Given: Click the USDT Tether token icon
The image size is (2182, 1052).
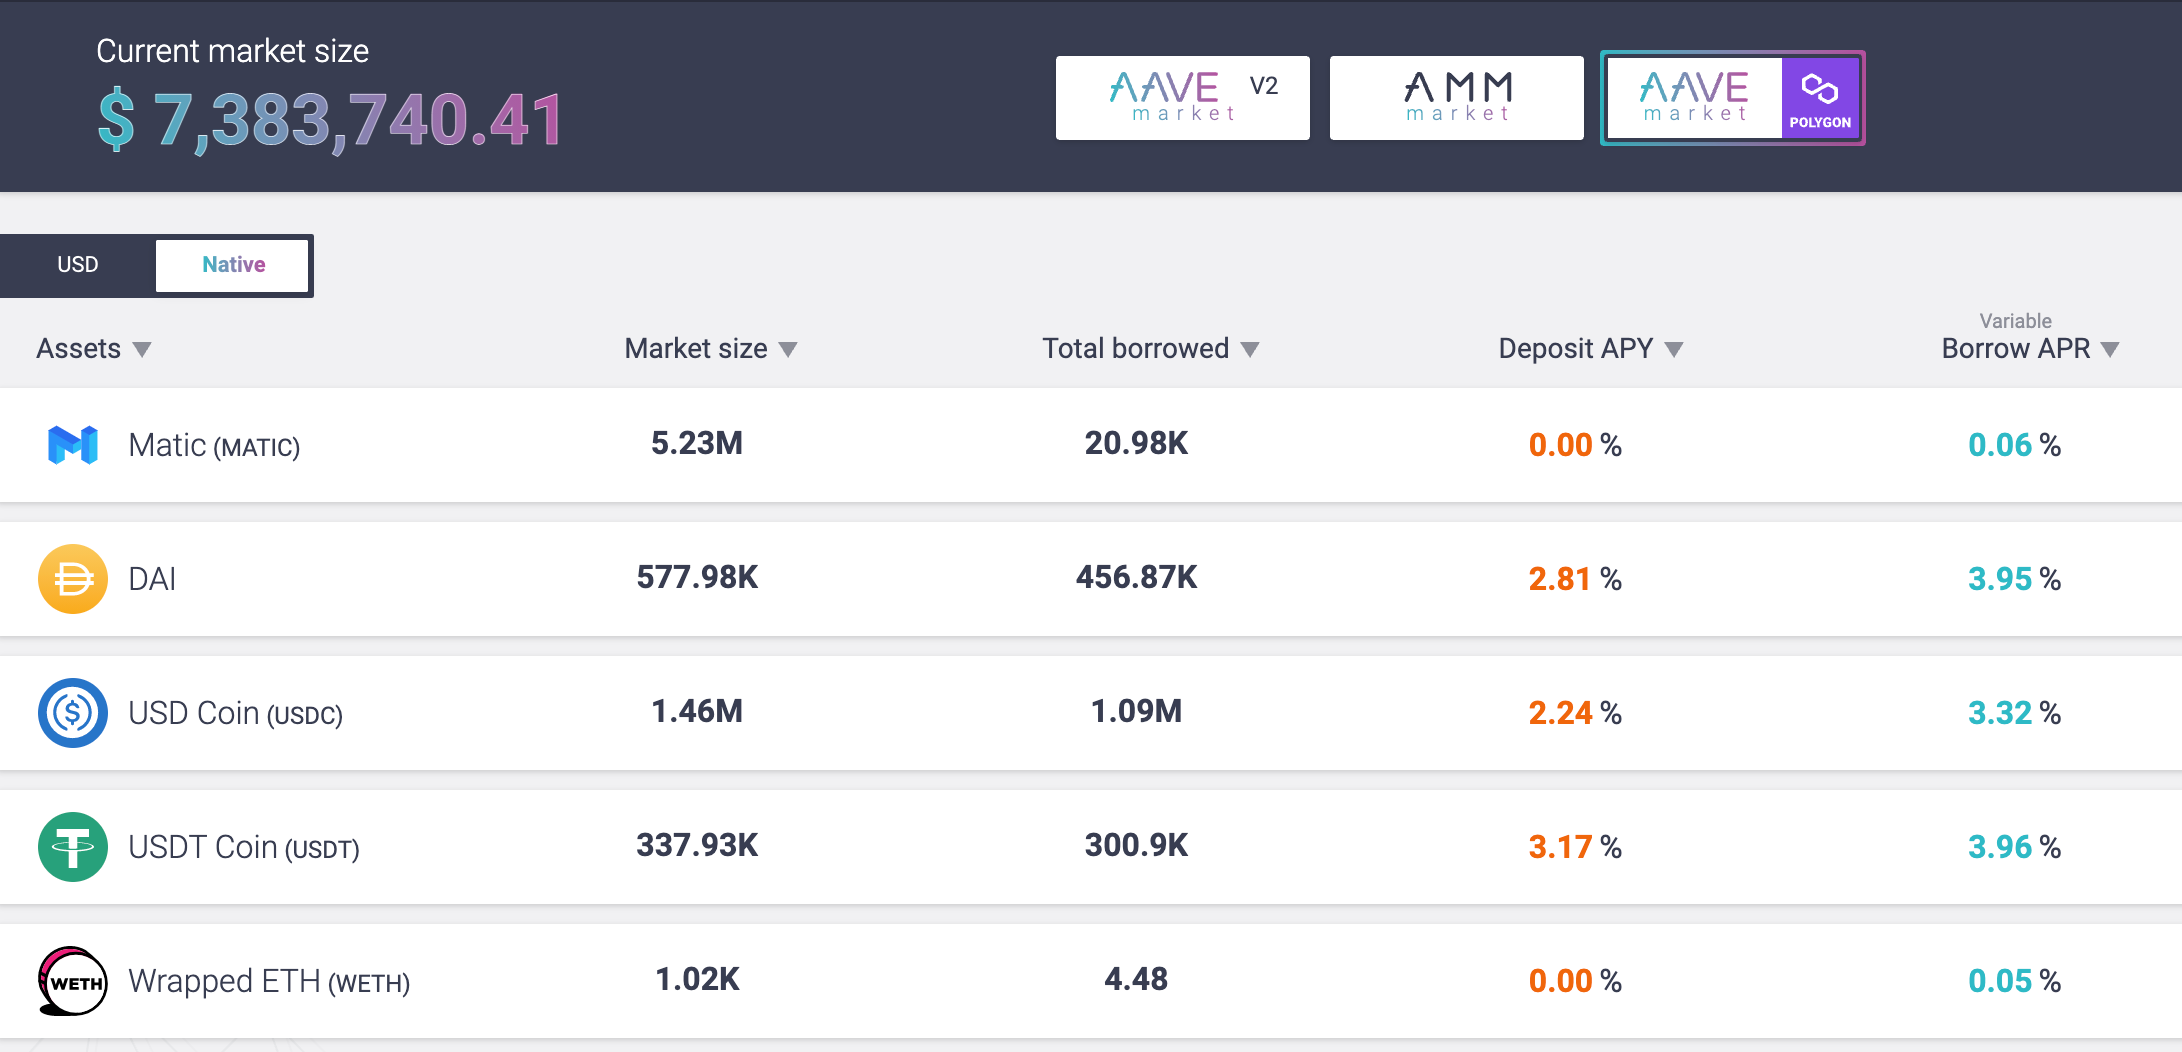Looking at the screenshot, I should pos(73,847).
